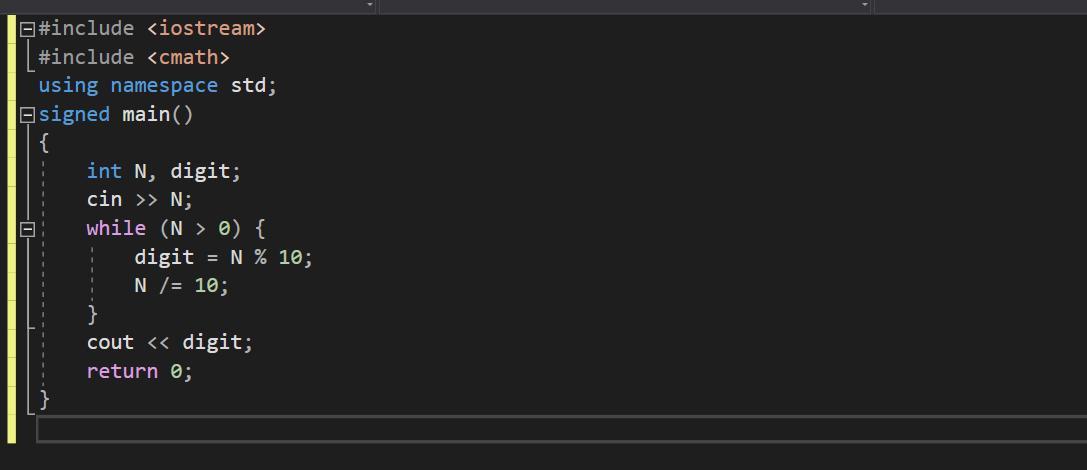Click the 'int' type keyword

(x=104, y=171)
